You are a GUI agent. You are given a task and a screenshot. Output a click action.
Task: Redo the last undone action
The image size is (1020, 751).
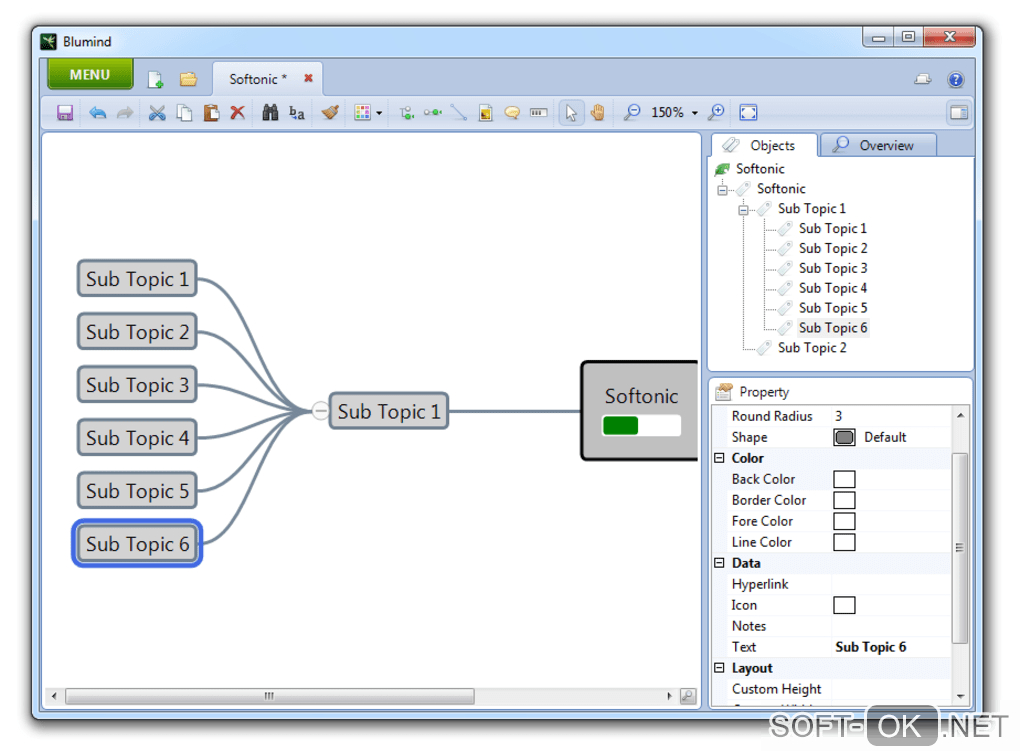click(125, 113)
